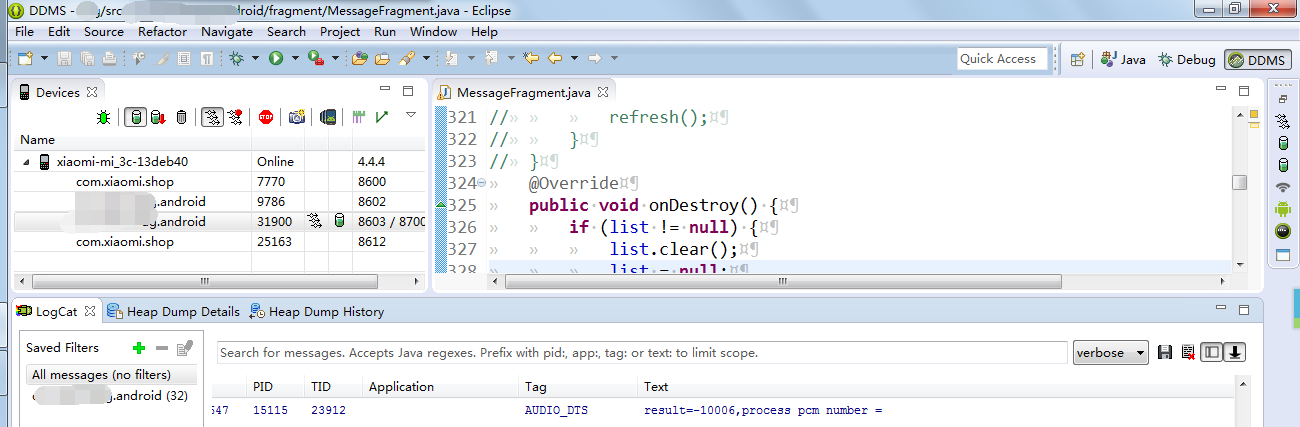Click the Search flashlight toolbar icon
1300x427 pixels.
(405, 59)
